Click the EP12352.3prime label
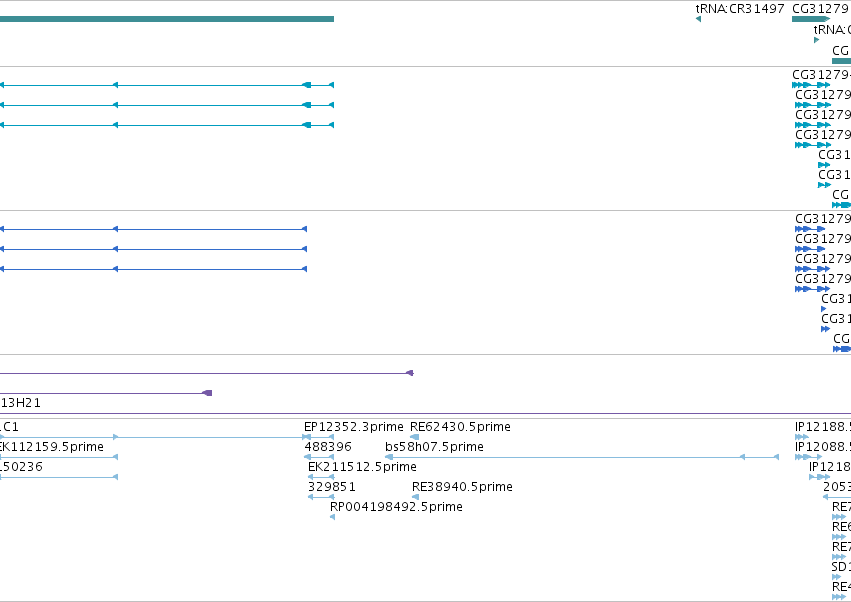This screenshot has width=851, height=602. pyautogui.click(x=353, y=427)
